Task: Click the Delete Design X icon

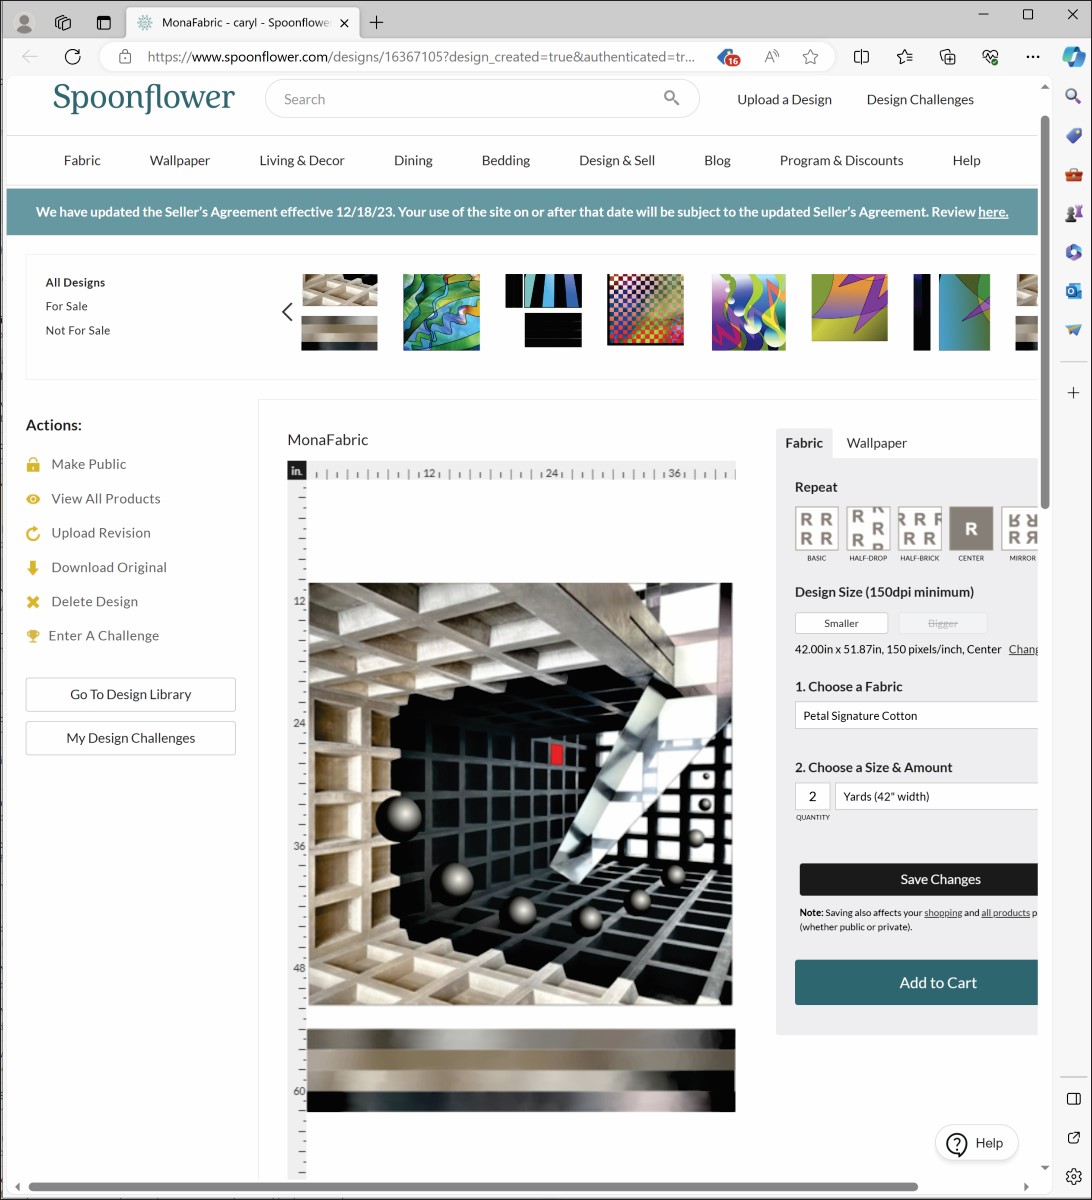Action: 33,602
